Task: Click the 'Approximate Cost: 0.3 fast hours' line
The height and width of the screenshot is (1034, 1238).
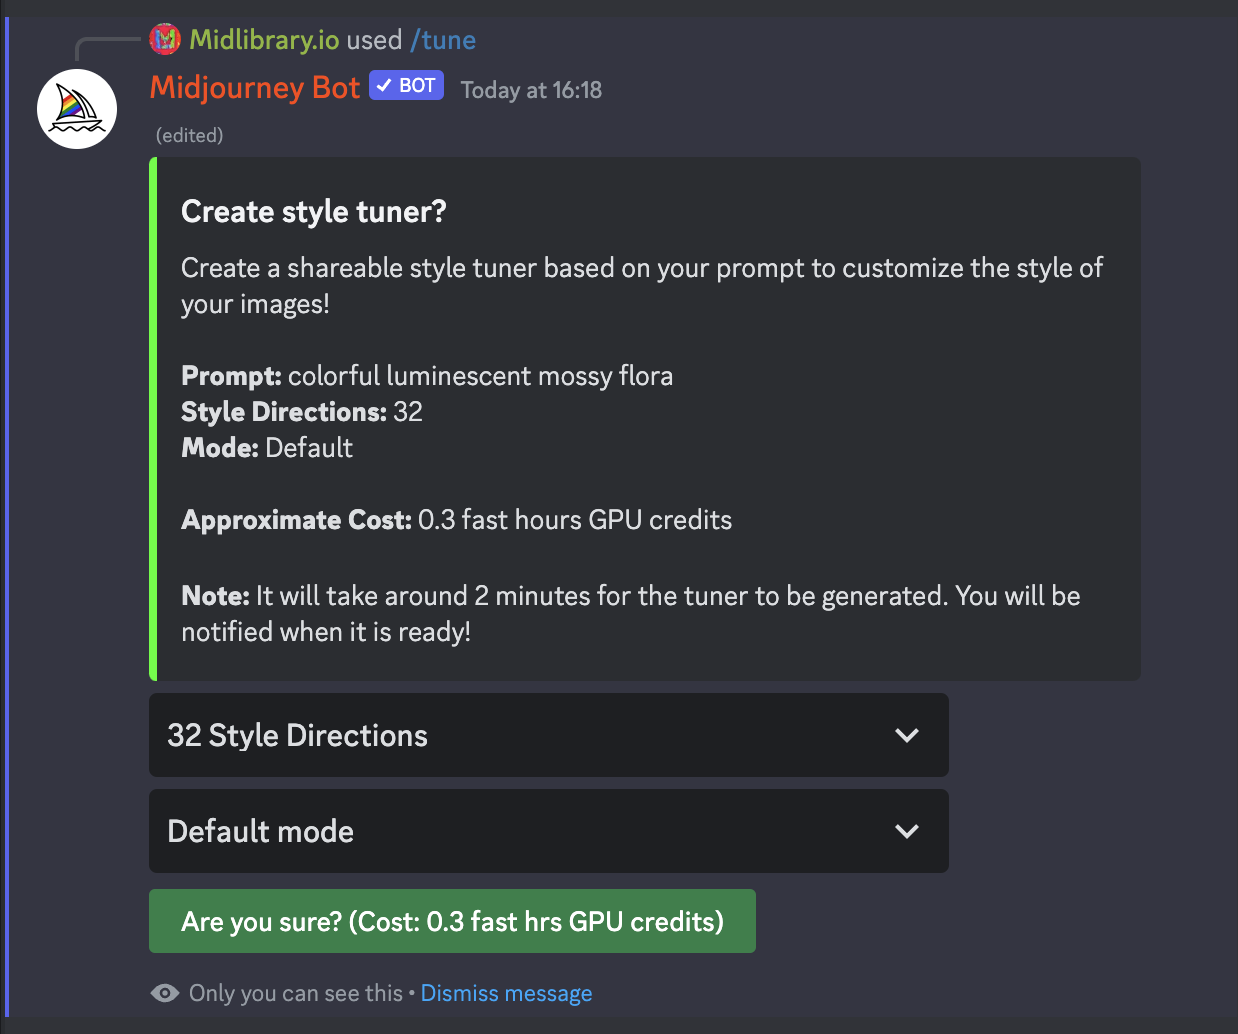Action: point(456,520)
